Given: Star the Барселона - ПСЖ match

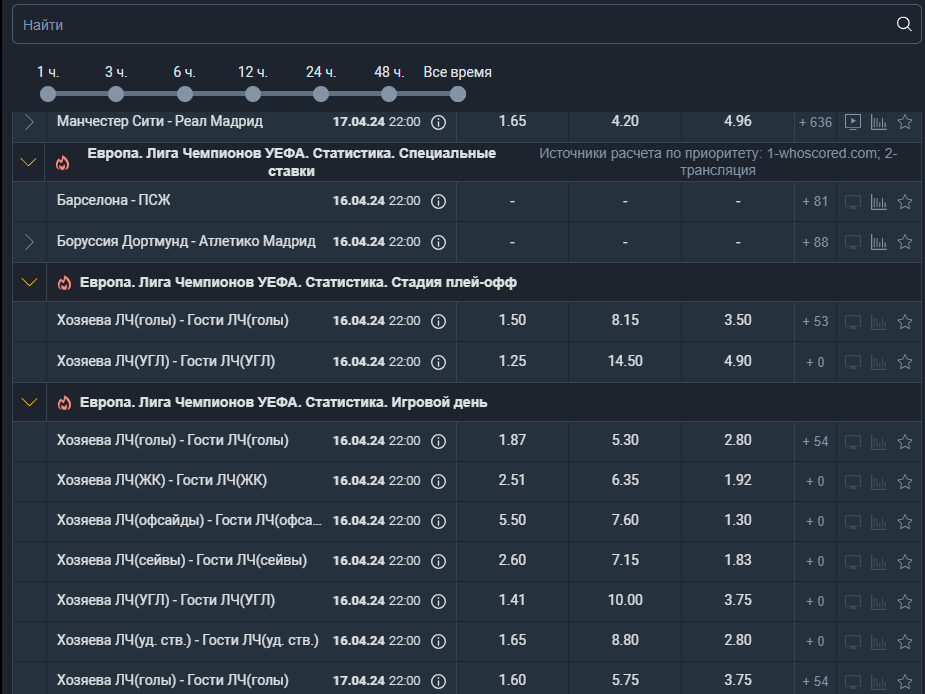Looking at the screenshot, I should click(x=905, y=201).
